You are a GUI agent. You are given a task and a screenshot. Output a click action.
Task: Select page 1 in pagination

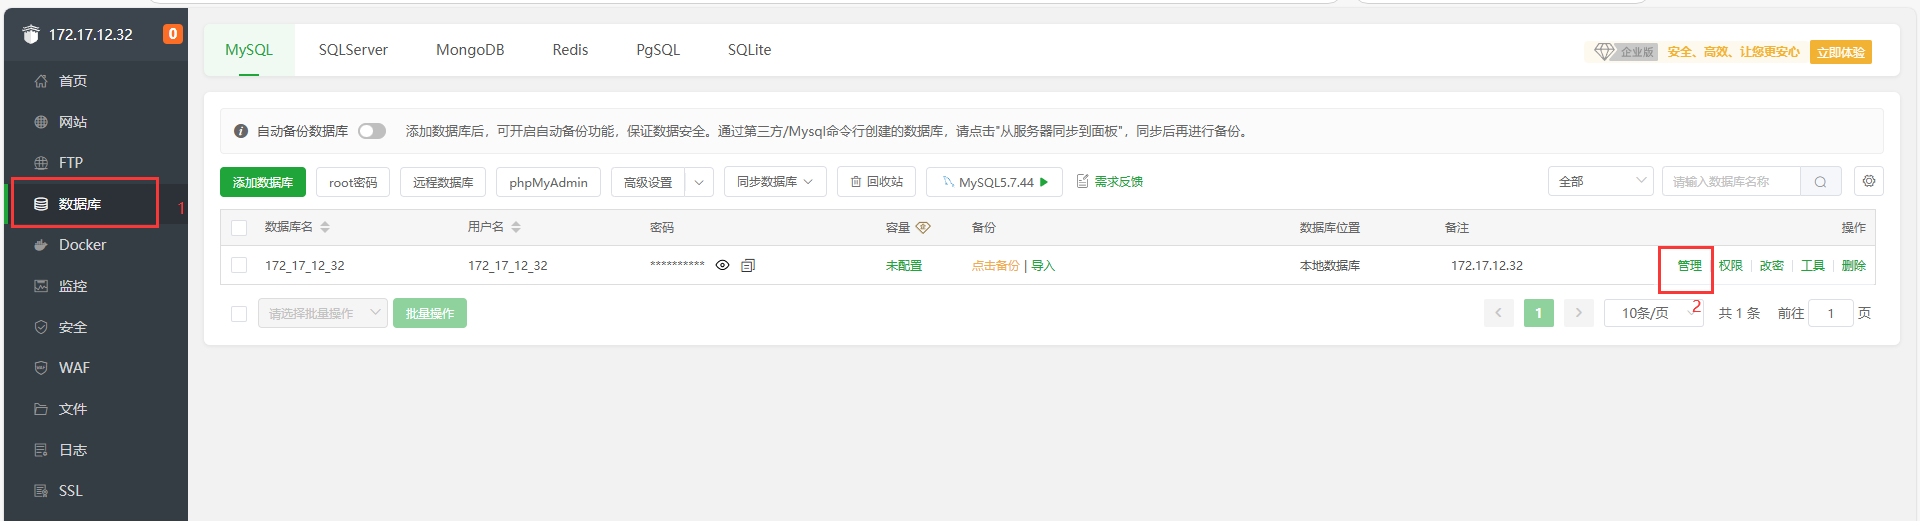pyautogui.click(x=1539, y=313)
